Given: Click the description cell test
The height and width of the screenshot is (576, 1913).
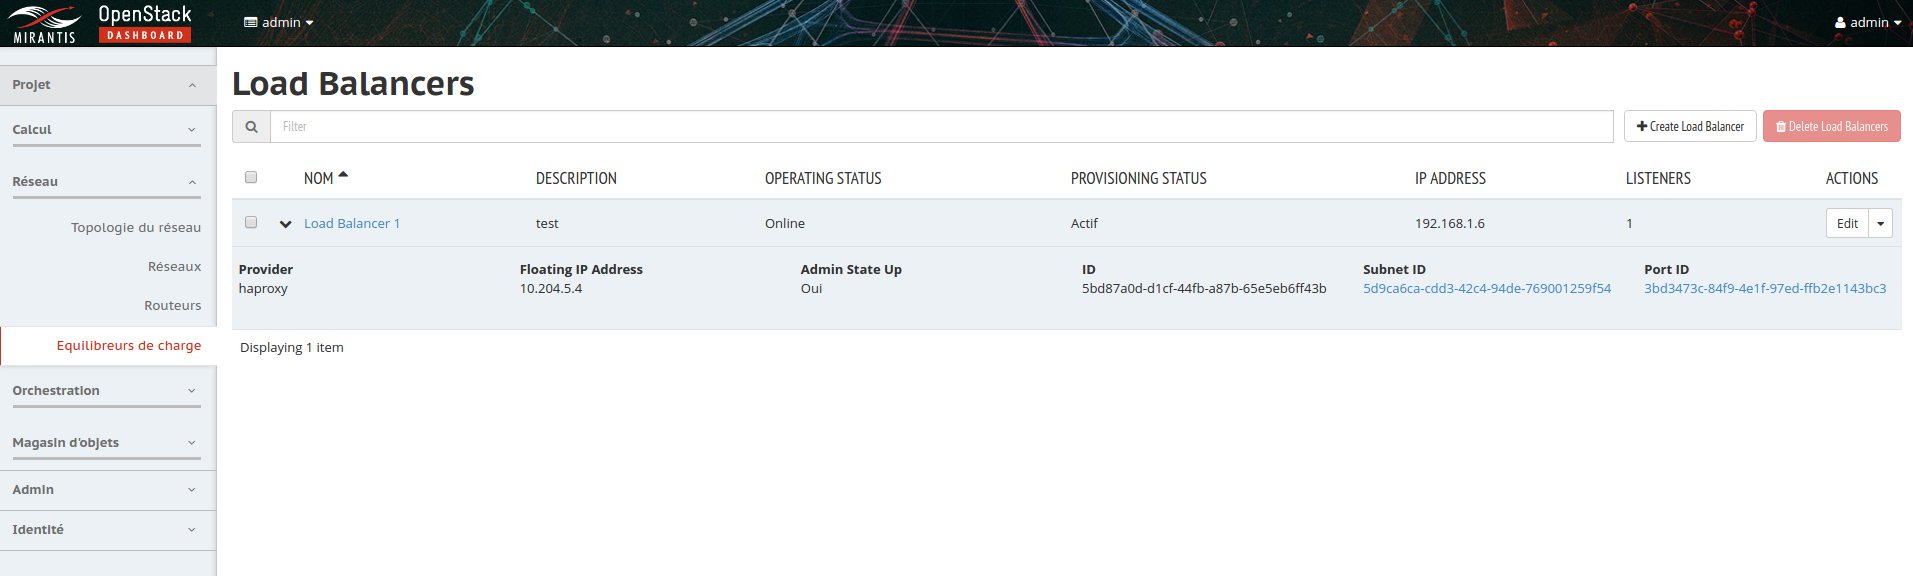Looking at the screenshot, I should (547, 223).
